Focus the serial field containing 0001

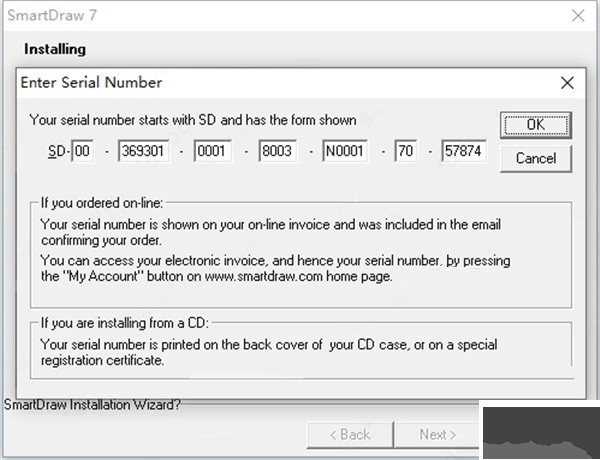click(212, 151)
